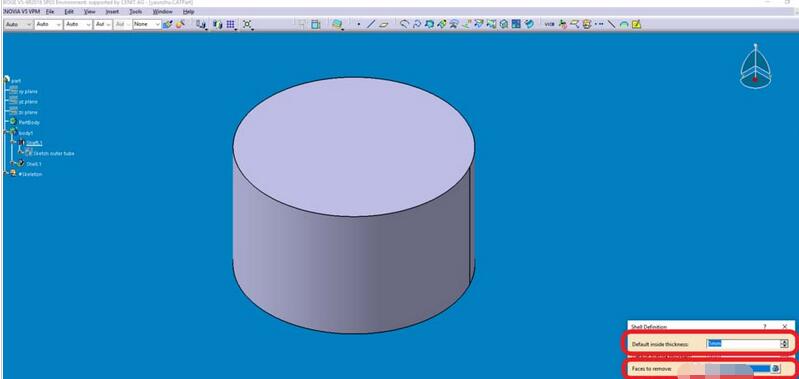Select PartBody in the specification tree
Image resolution: width=799 pixels, height=379 pixels.
[x=29, y=122]
